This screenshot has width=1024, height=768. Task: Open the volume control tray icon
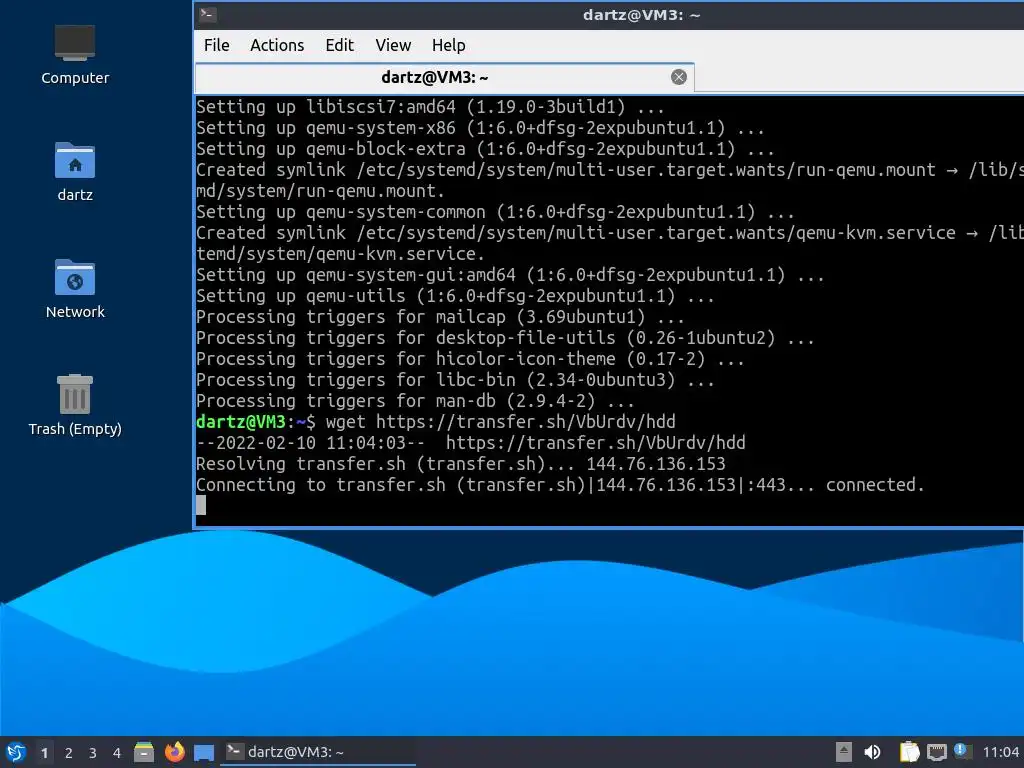(872, 752)
